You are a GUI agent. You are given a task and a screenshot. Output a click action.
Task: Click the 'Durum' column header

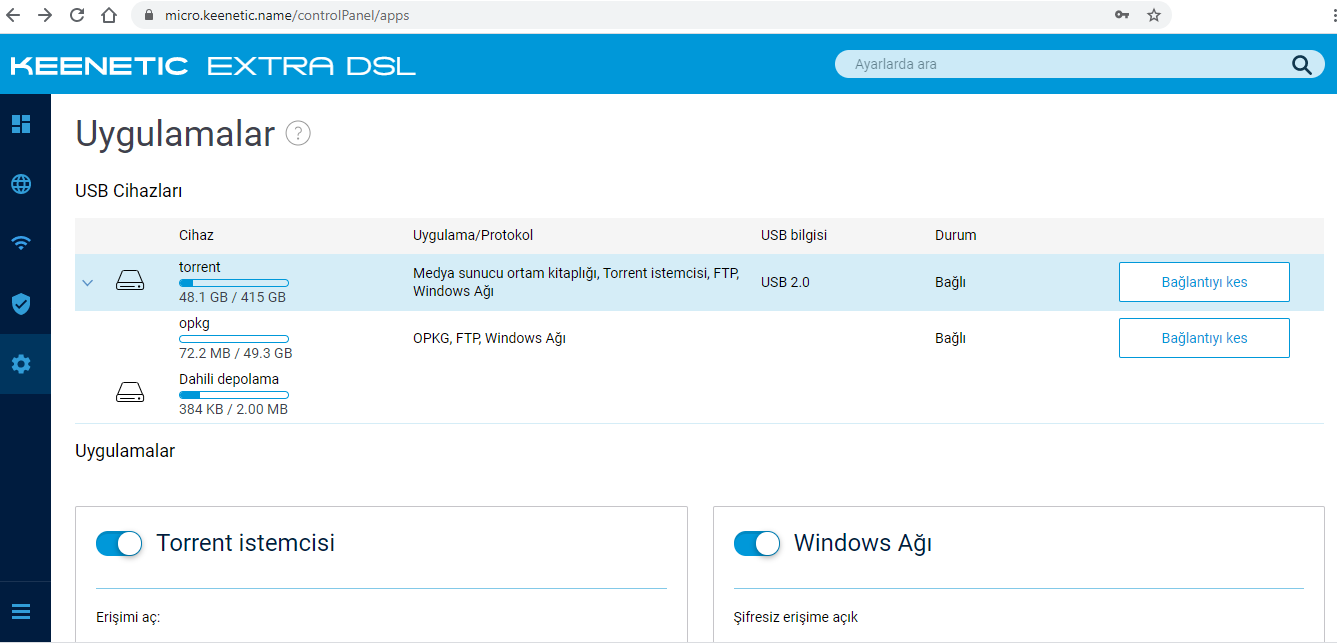(x=956, y=235)
